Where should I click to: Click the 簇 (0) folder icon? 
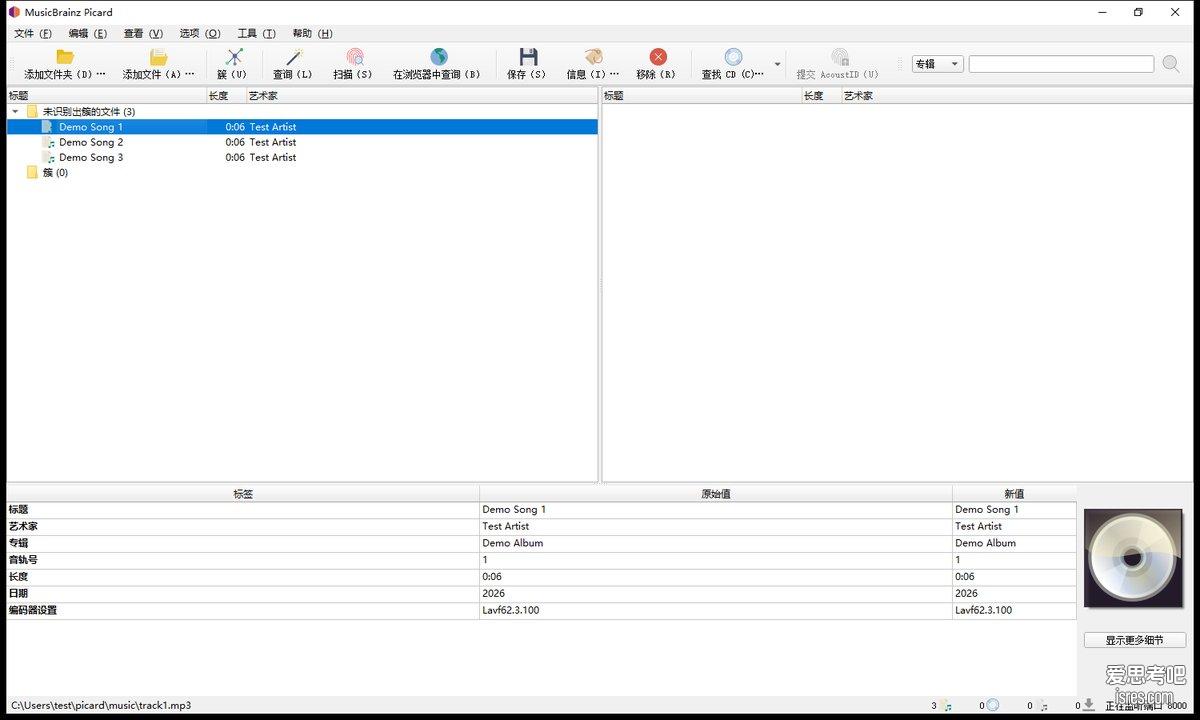tap(32, 172)
